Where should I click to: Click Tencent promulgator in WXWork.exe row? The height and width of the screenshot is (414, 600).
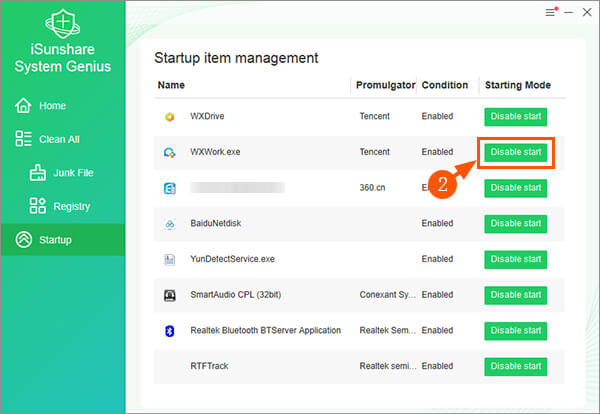(374, 152)
